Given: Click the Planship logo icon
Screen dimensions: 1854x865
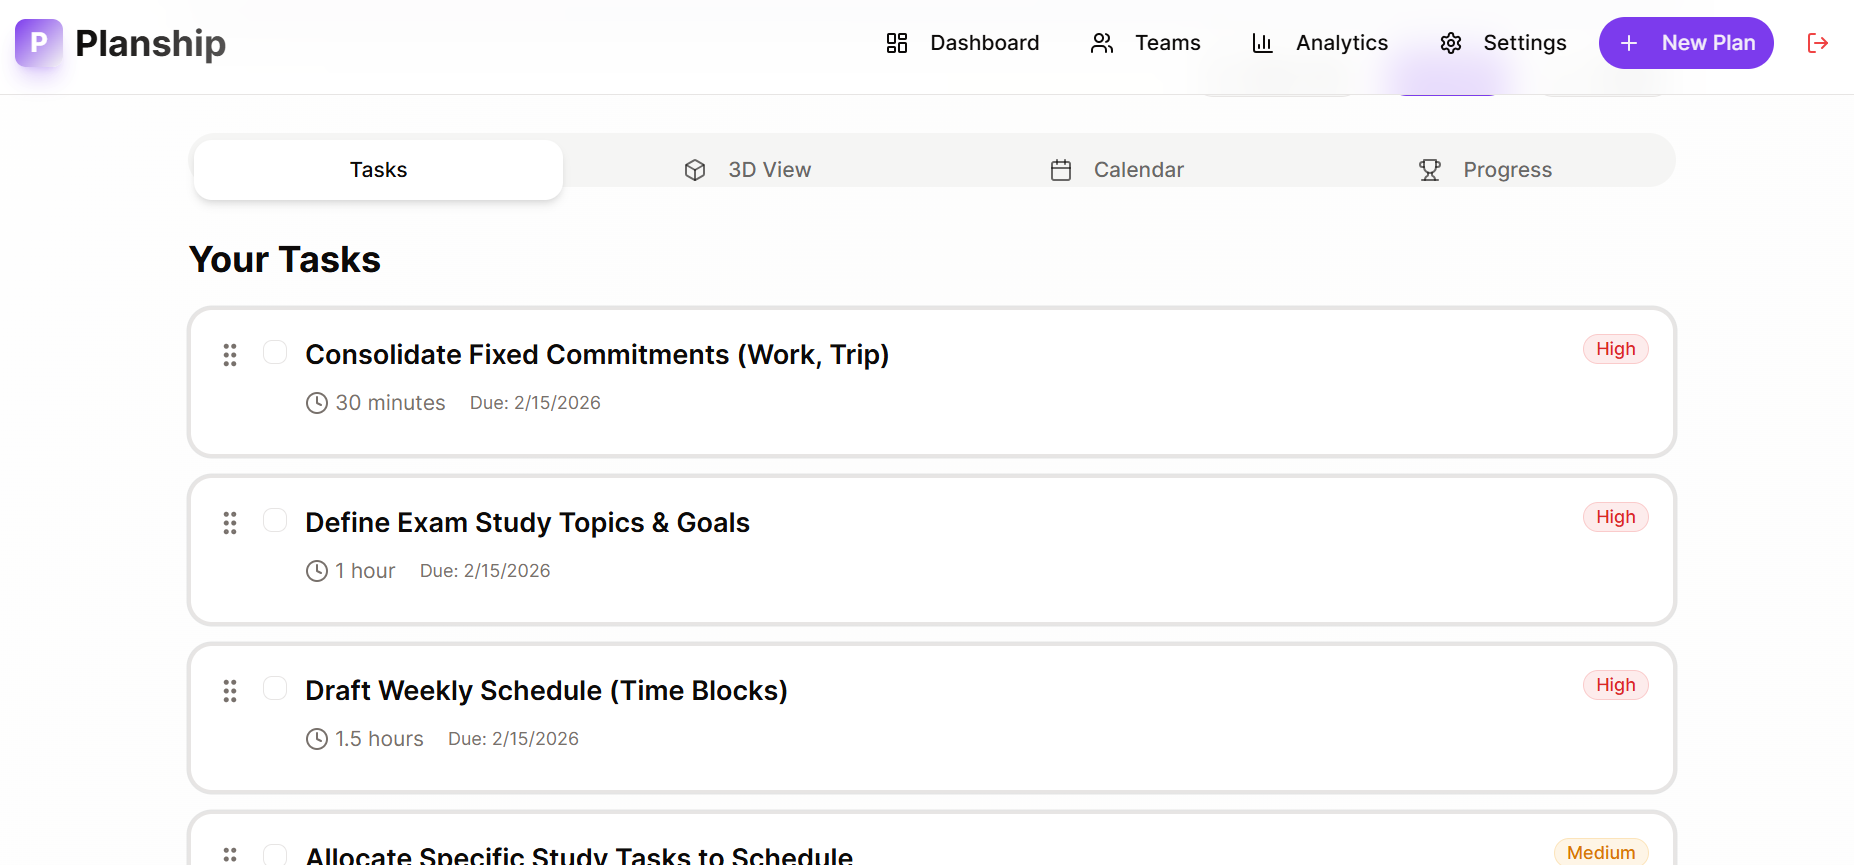Looking at the screenshot, I should (x=39, y=43).
